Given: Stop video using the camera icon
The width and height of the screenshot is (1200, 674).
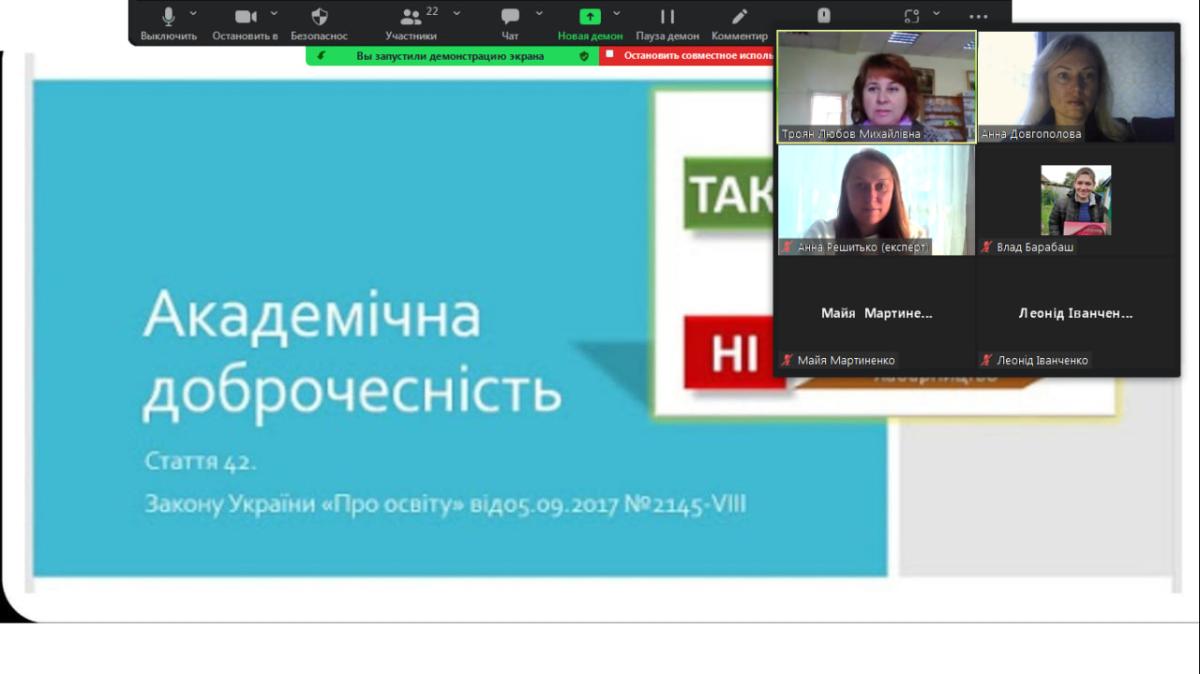Looking at the screenshot, I should click(245, 17).
